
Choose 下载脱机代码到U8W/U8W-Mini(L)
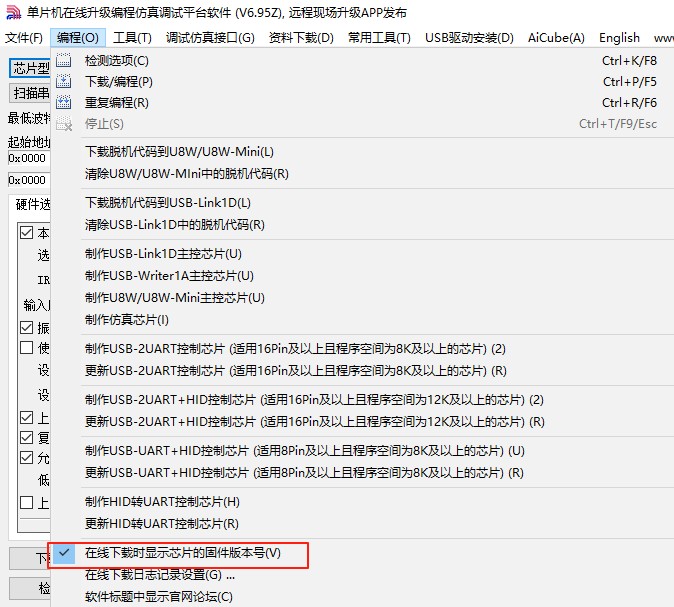point(362,152)
